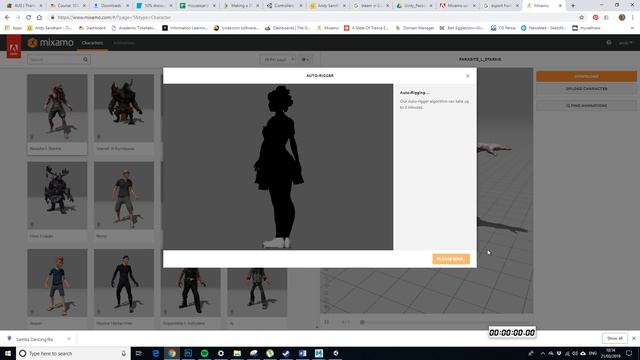This screenshot has width=640, height=360.
Task: Click the Please Wait button in dialog
Action: click(451, 259)
